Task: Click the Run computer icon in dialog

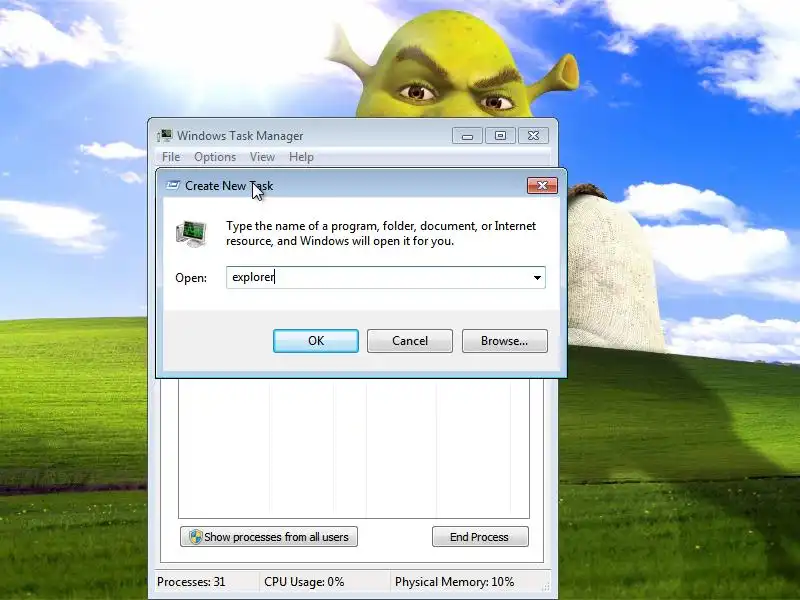Action: point(191,234)
